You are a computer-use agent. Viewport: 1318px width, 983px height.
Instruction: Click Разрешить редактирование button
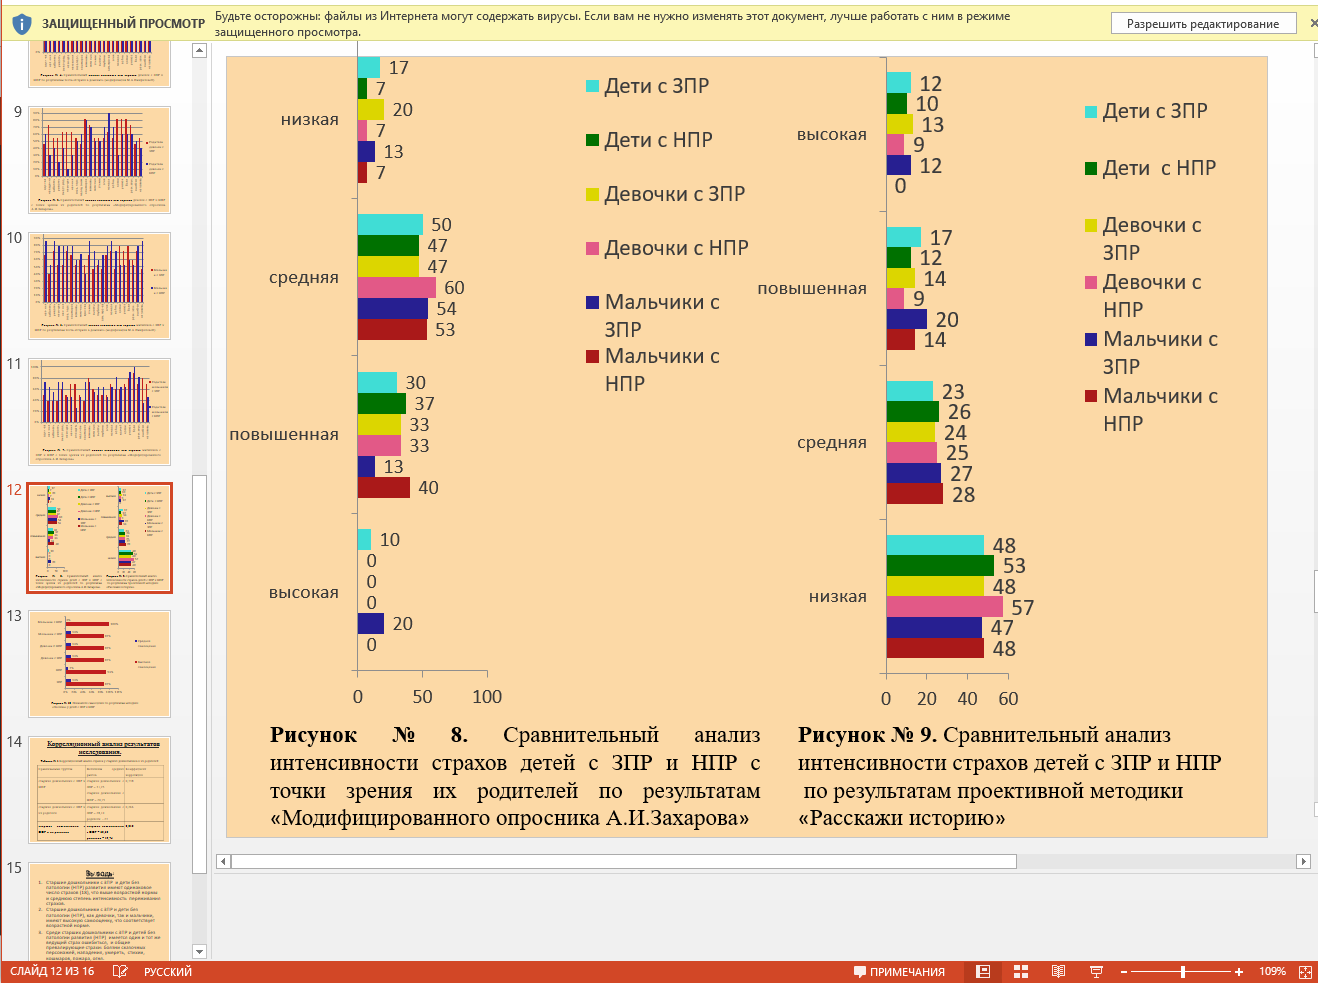tap(1203, 23)
